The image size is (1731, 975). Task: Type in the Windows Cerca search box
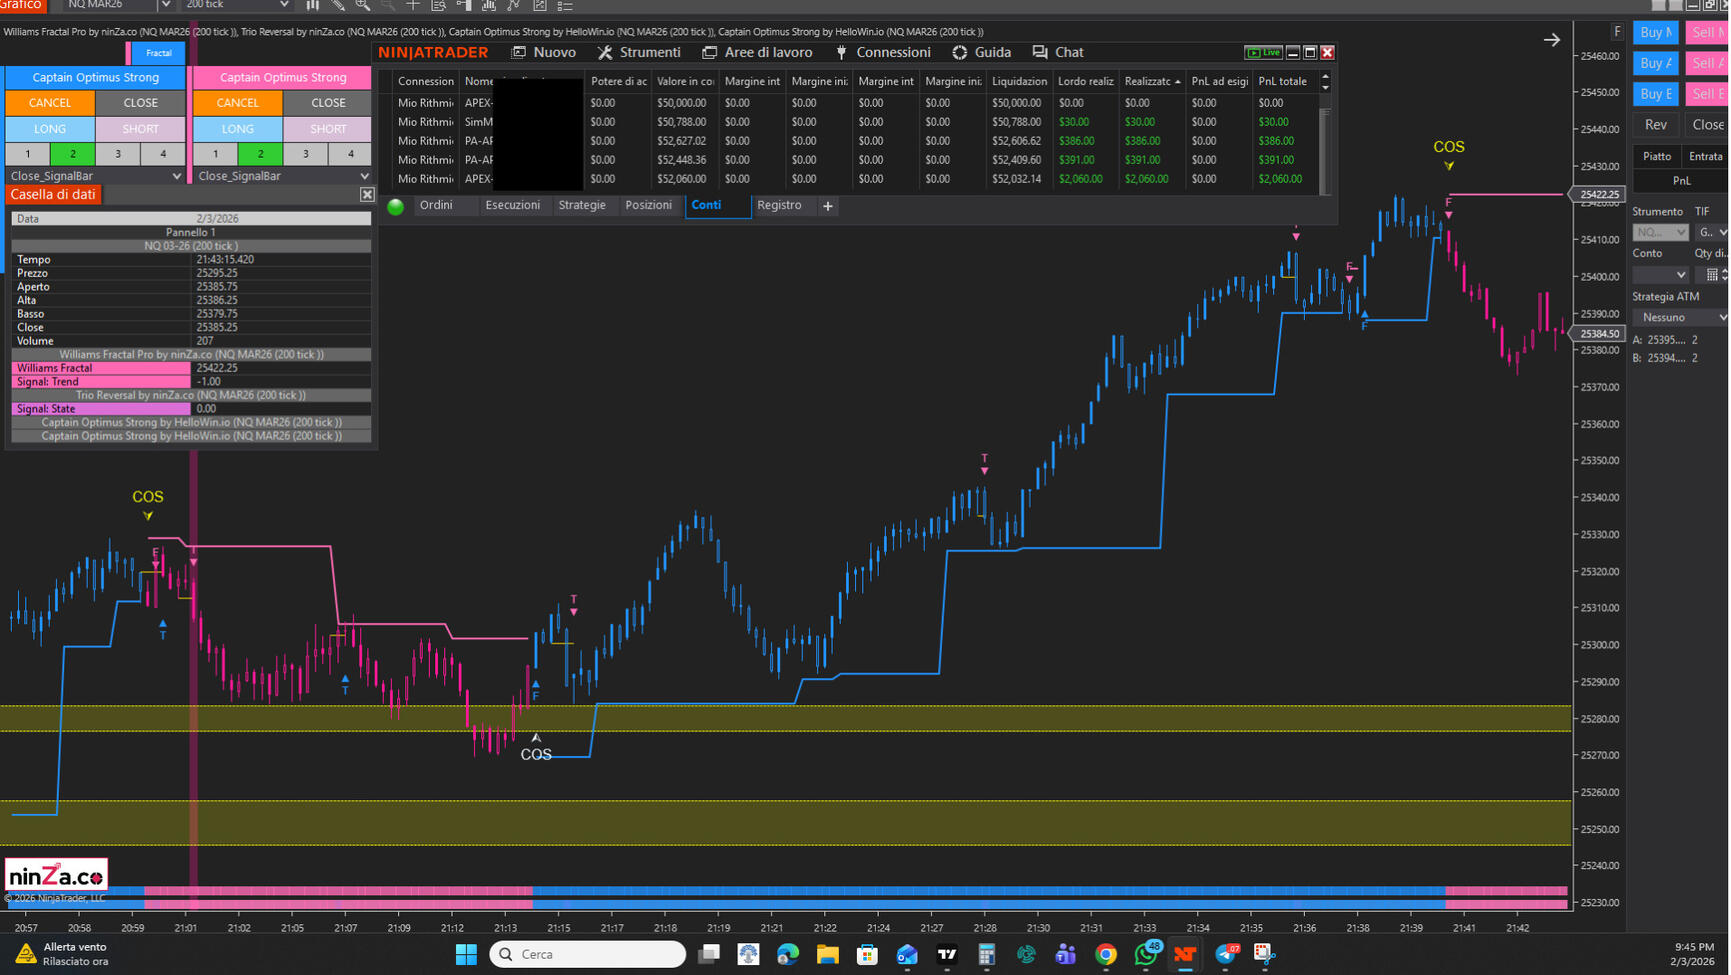pyautogui.click(x=588, y=954)
